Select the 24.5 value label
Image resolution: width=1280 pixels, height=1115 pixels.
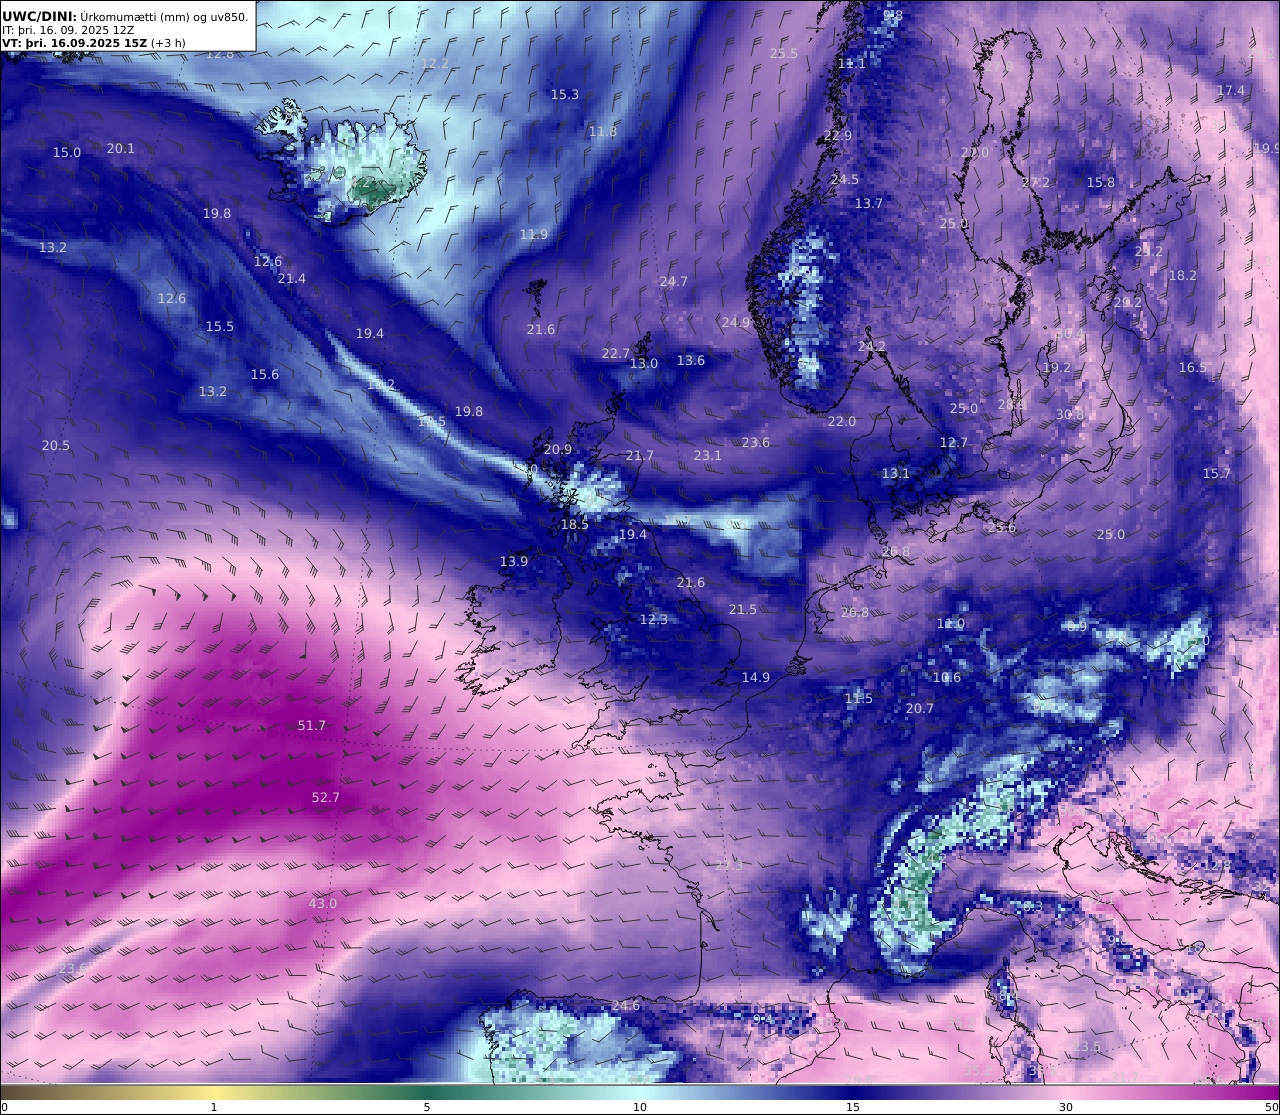click(x=845, y=179)
